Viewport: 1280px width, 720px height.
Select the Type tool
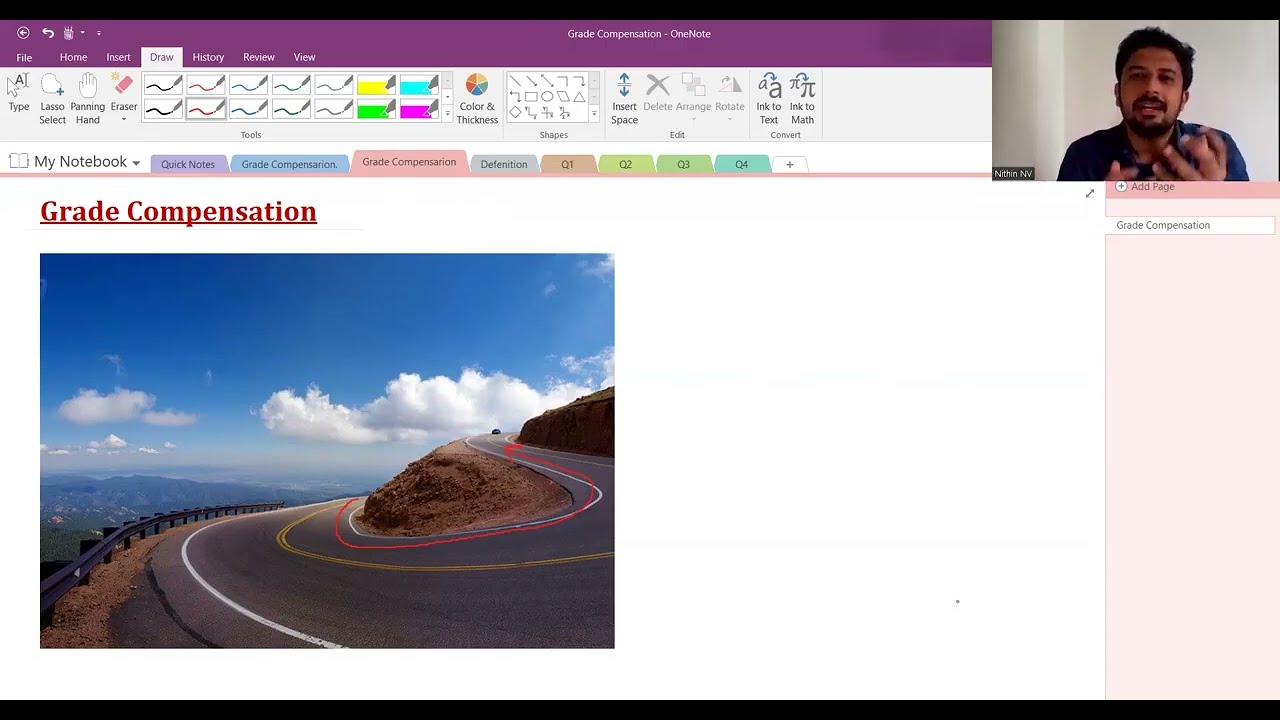pyautogui.click(x=19, y=93)
